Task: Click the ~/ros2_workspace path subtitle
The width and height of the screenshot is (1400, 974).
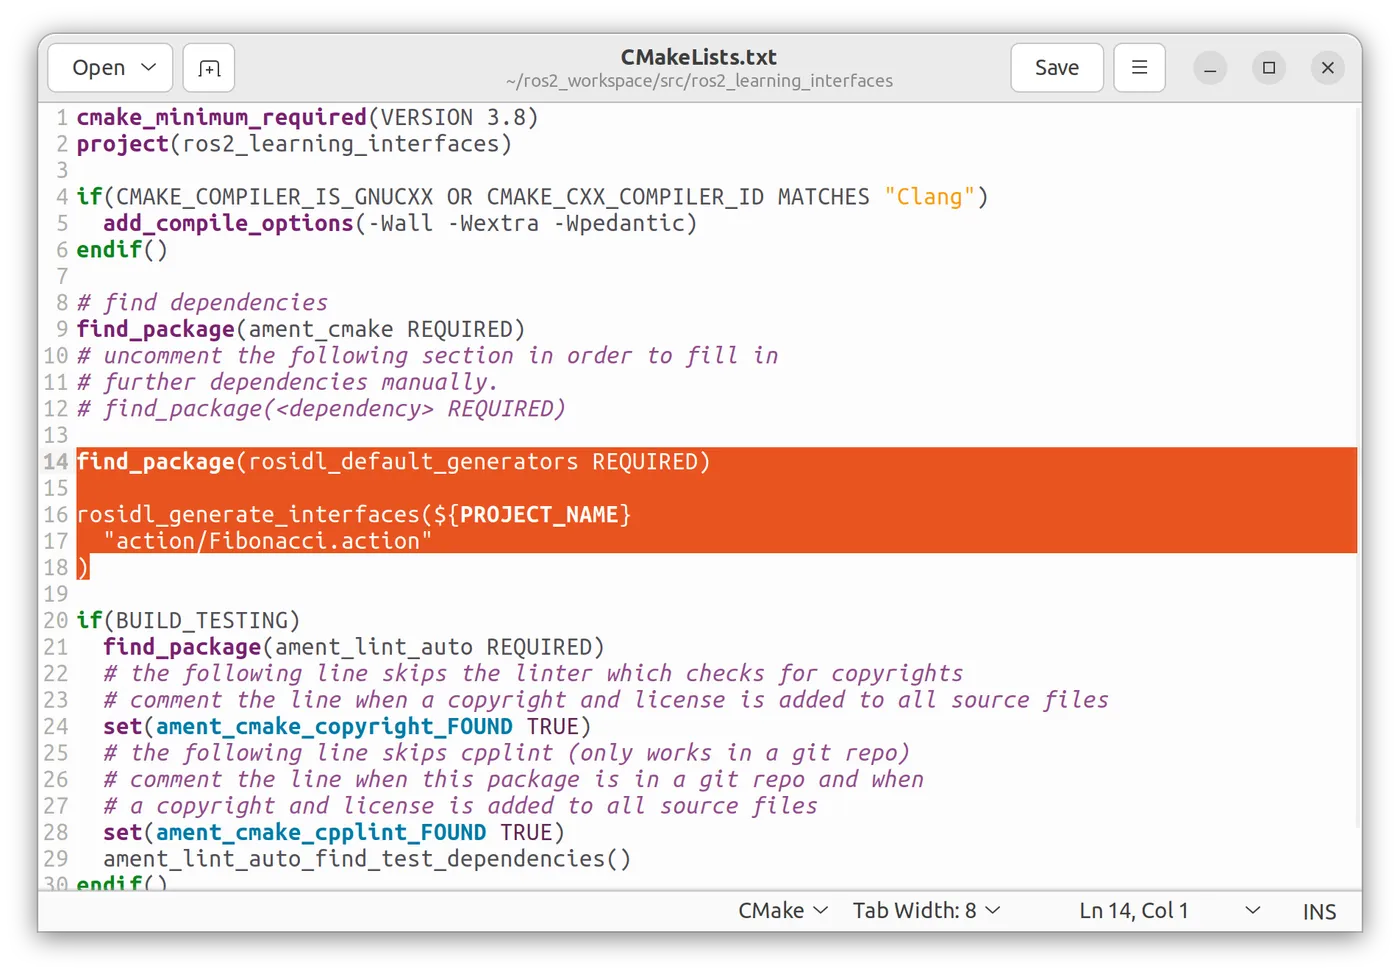Action: click(x=699, y=81)
